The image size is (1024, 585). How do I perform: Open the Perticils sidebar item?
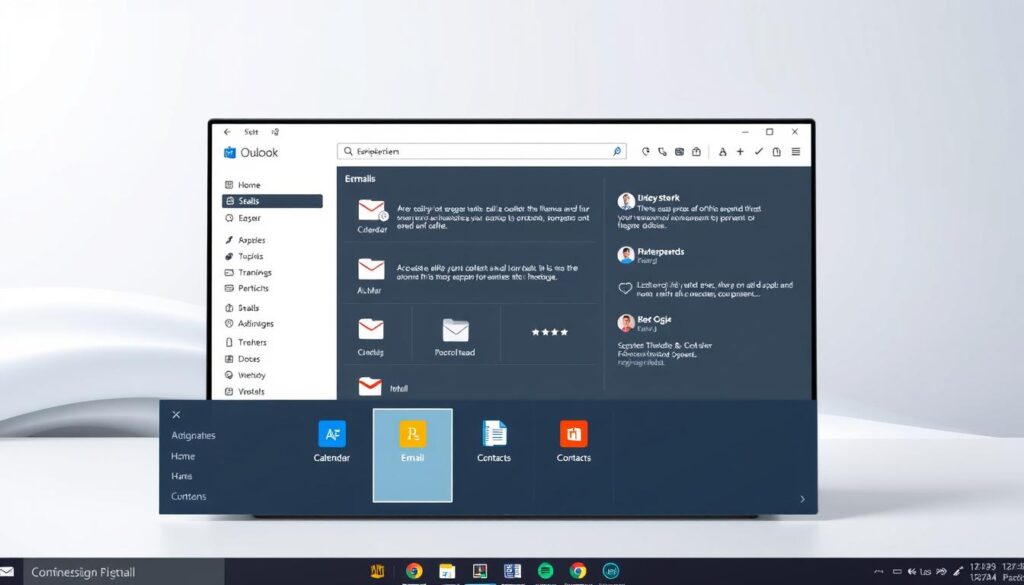tap(247, 288)
